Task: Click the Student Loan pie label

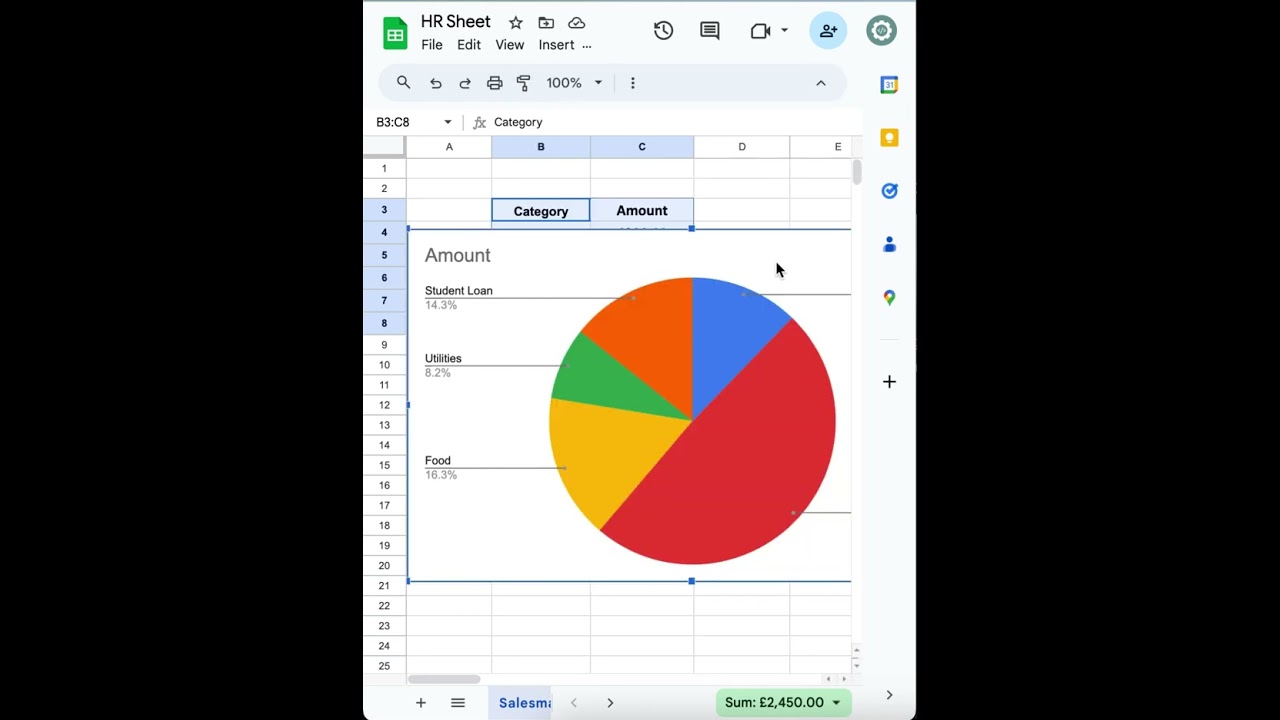Action: (458, 291)
